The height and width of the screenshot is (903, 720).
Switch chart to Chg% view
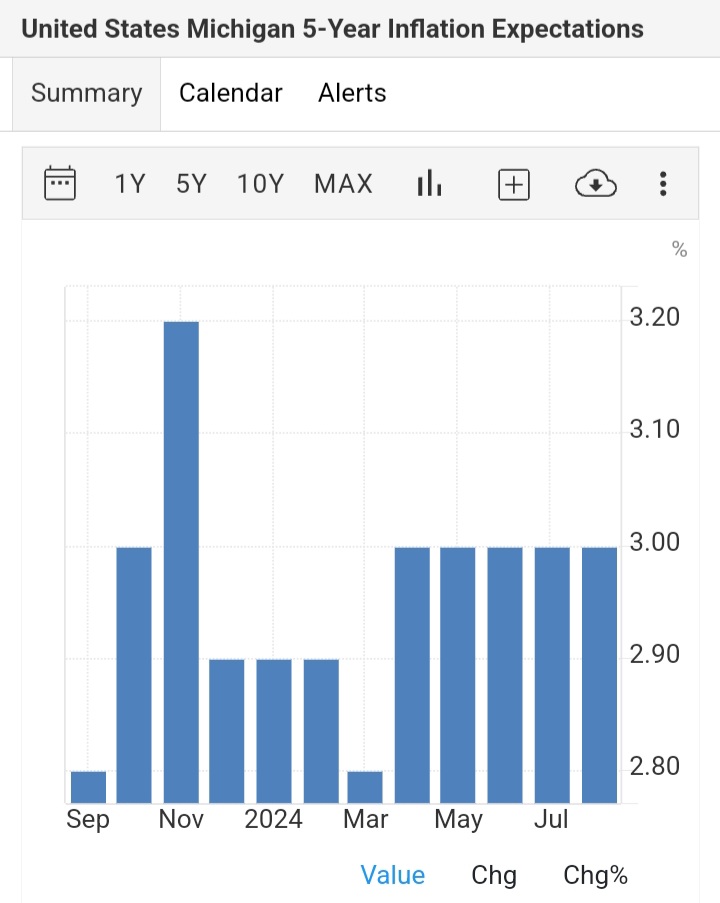point(595,876)
